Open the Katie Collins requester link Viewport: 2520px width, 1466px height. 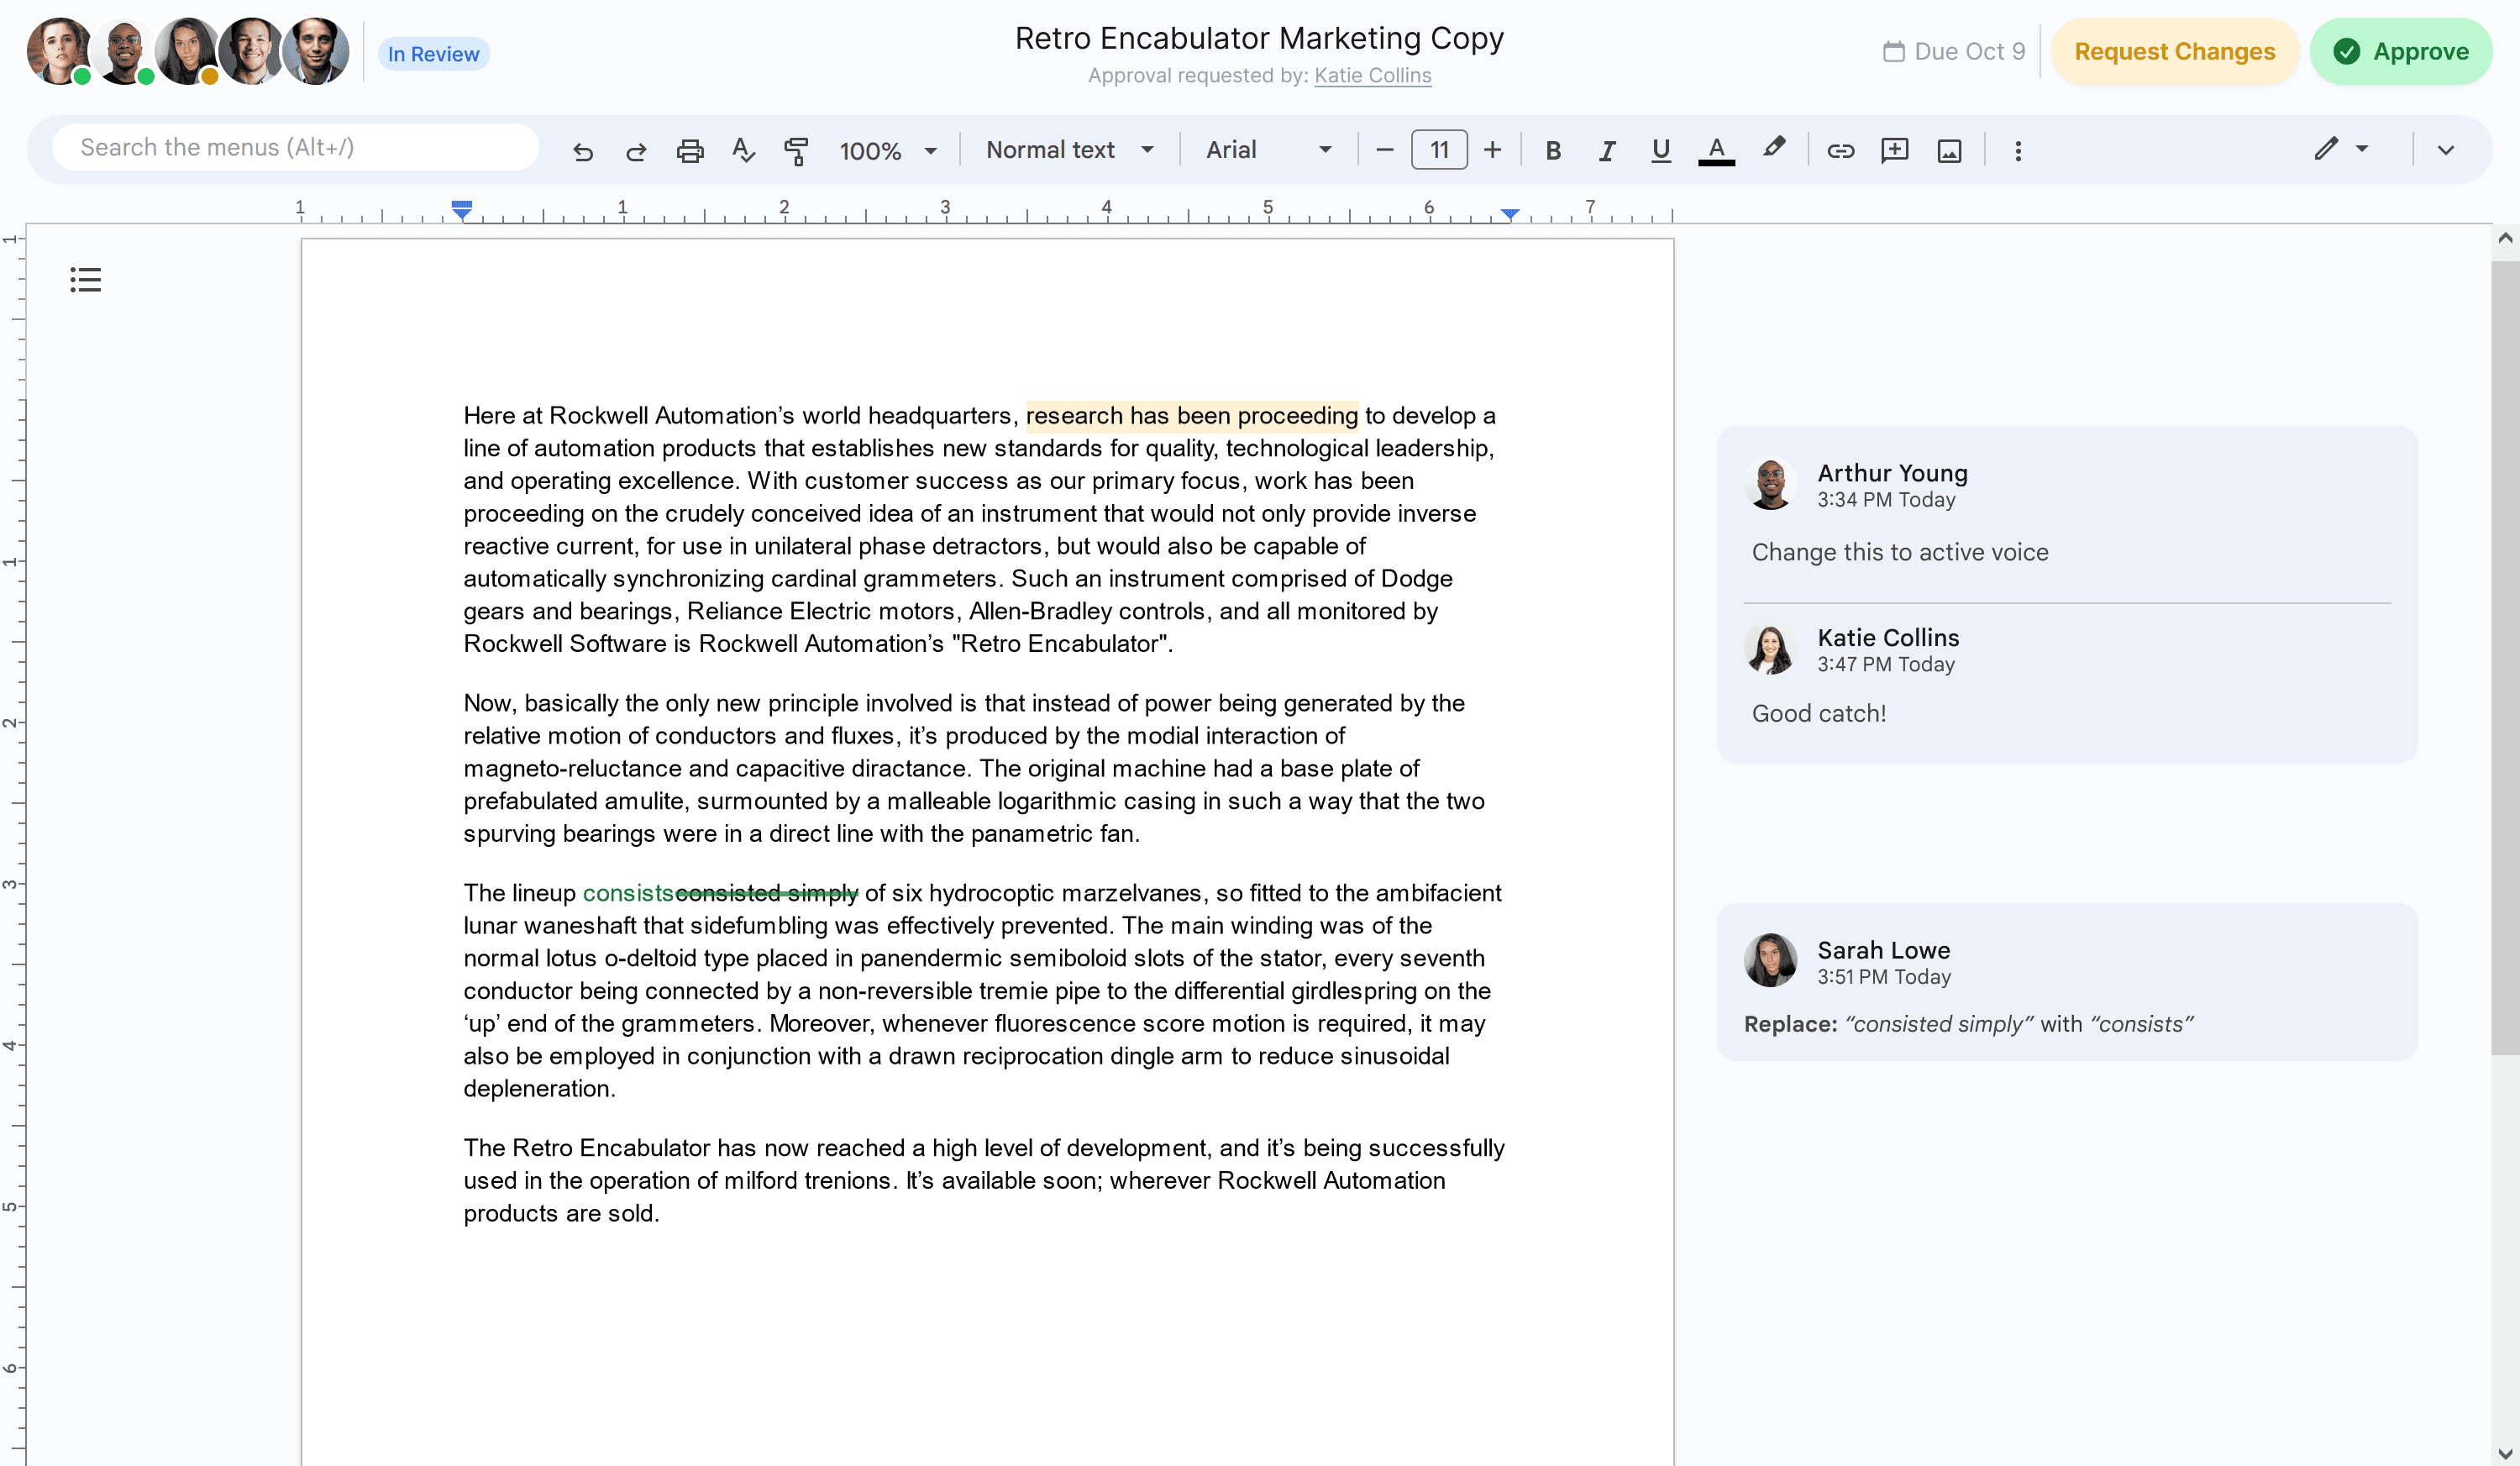(1372, 75)
